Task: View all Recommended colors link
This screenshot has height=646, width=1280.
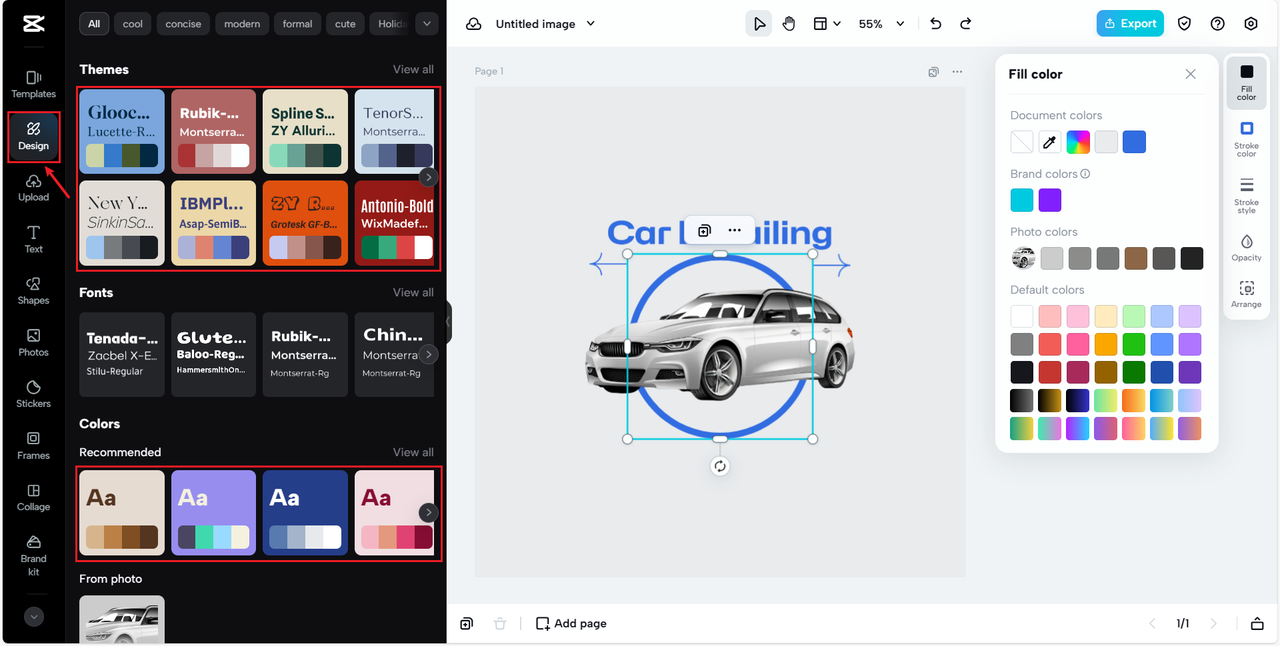Action: pyautogui.click(x=413, y=452)
